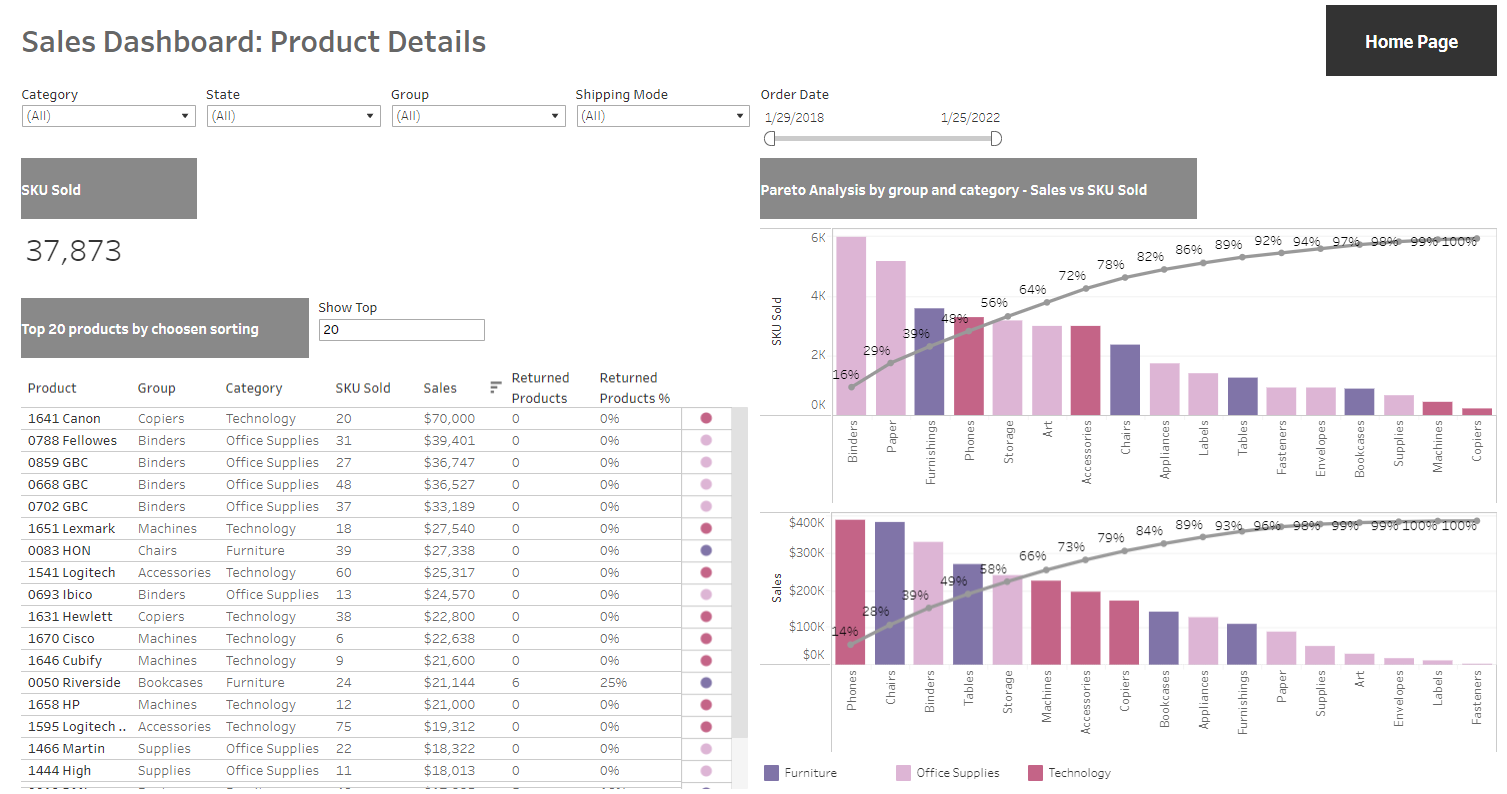
Task: Highlight Office Supplies in the legend
Action: [x=903, y=773]
